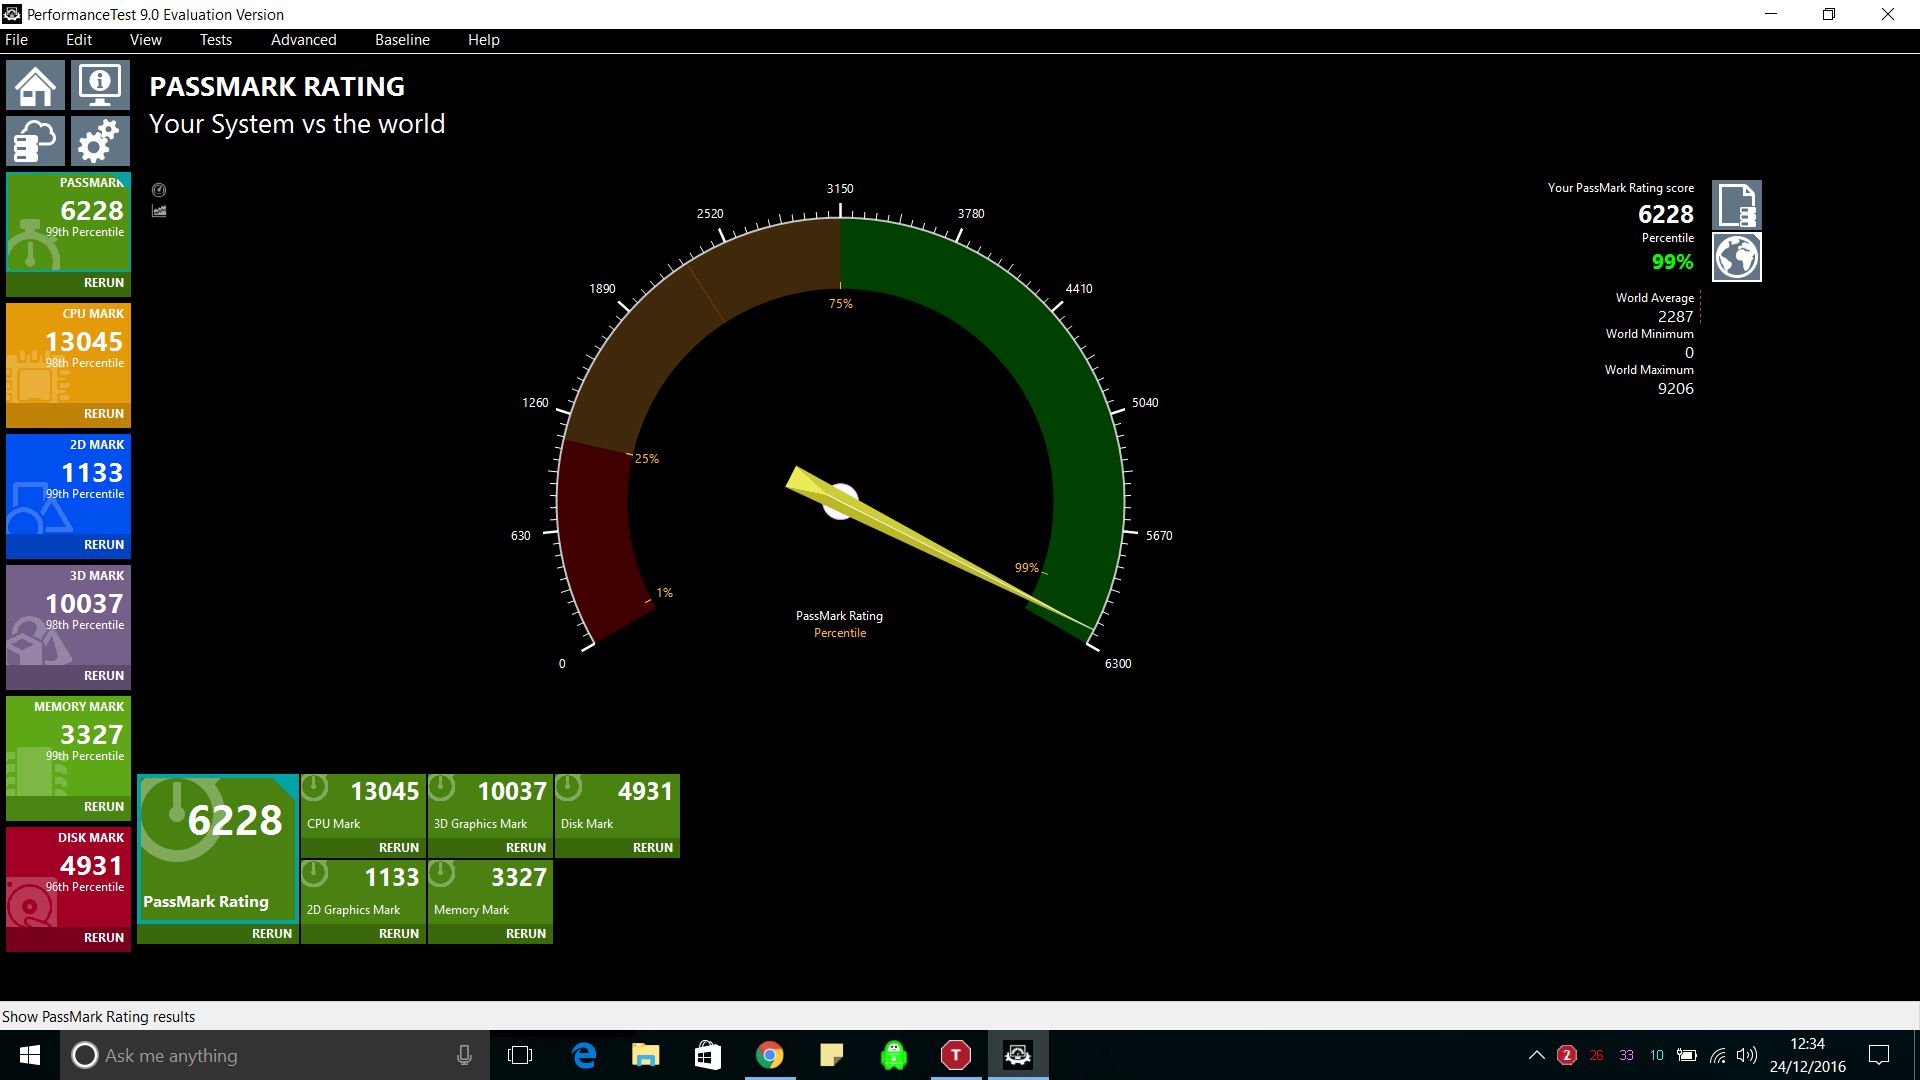Select the bottom 3D Graphics Mark tile
The height and width of the screenshot is (1080, 1920).
[490, 806]
